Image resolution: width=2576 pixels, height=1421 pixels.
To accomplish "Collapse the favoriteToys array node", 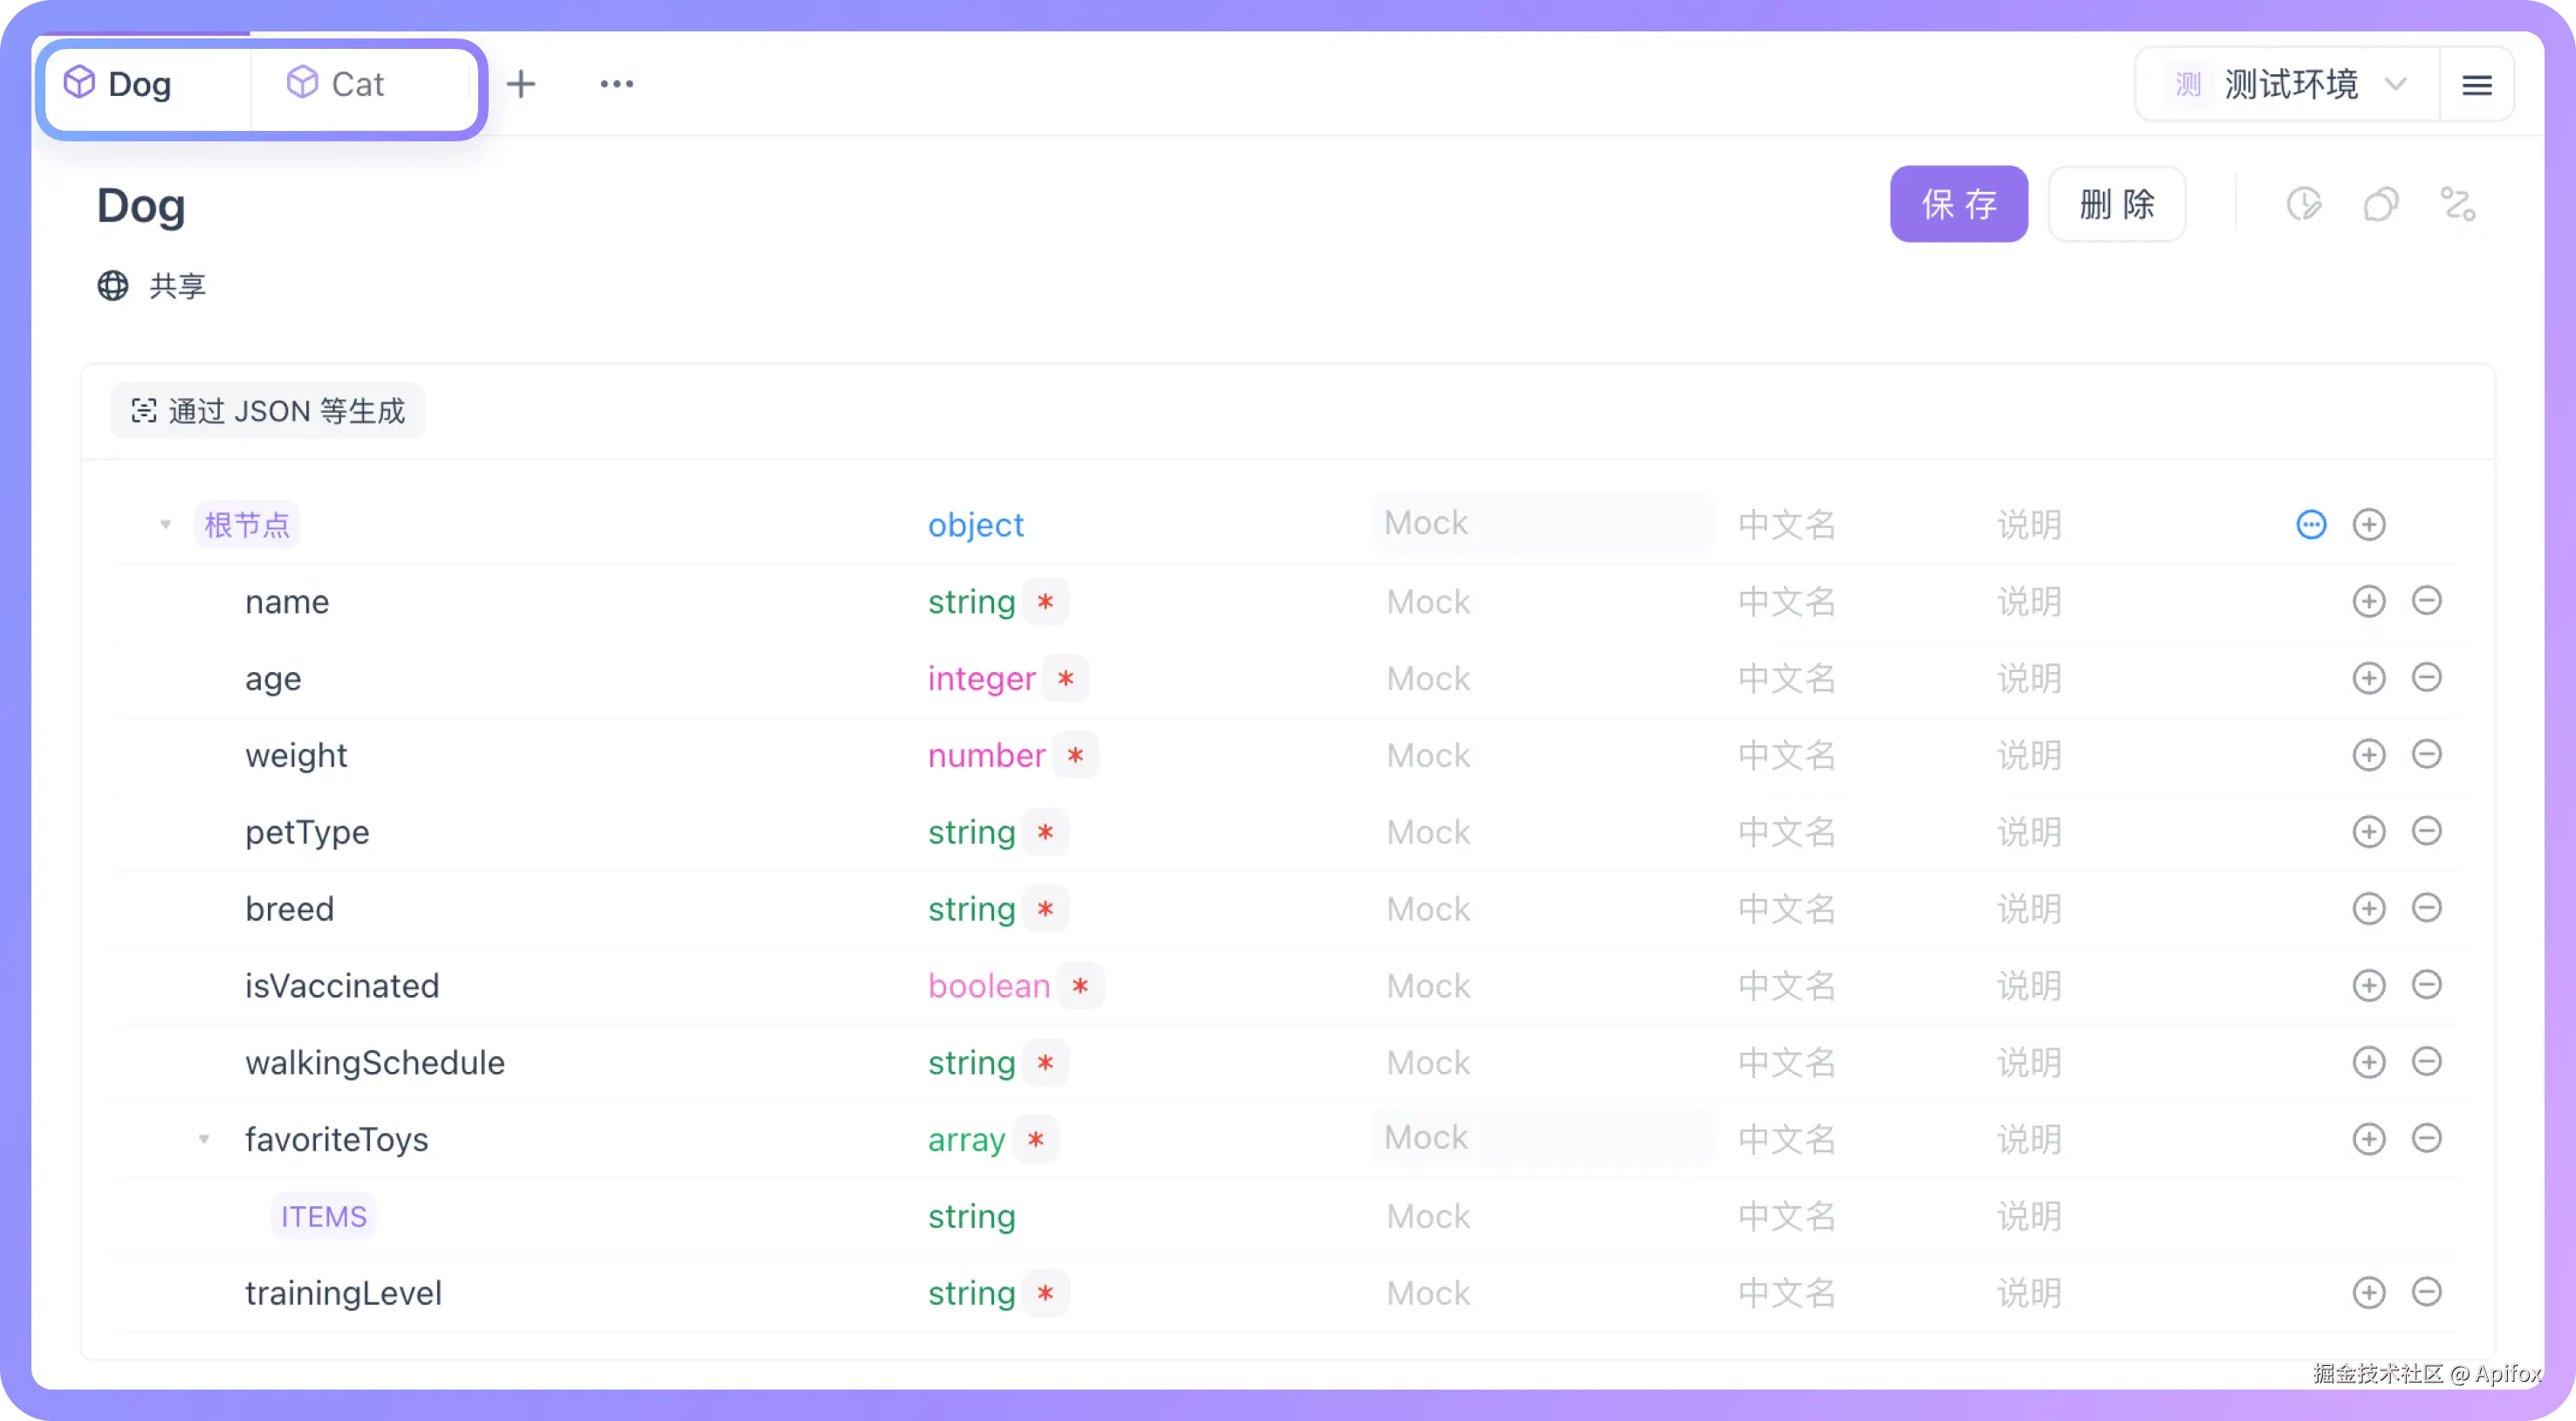I will (x=205, y=1139).
